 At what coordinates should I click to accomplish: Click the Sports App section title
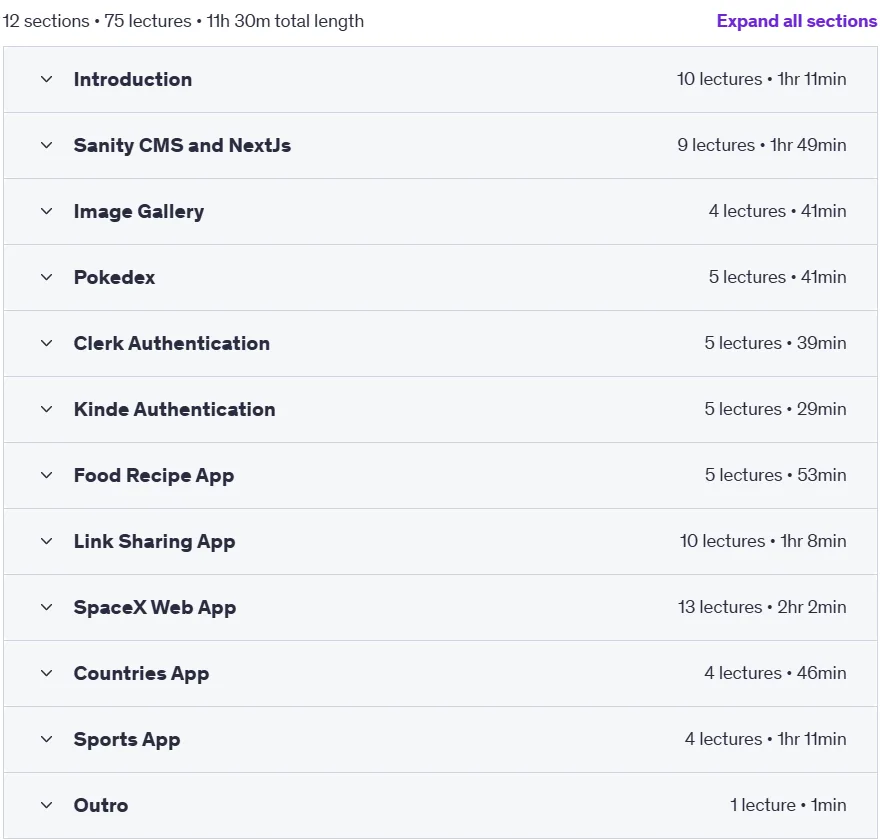click(127, 740)
